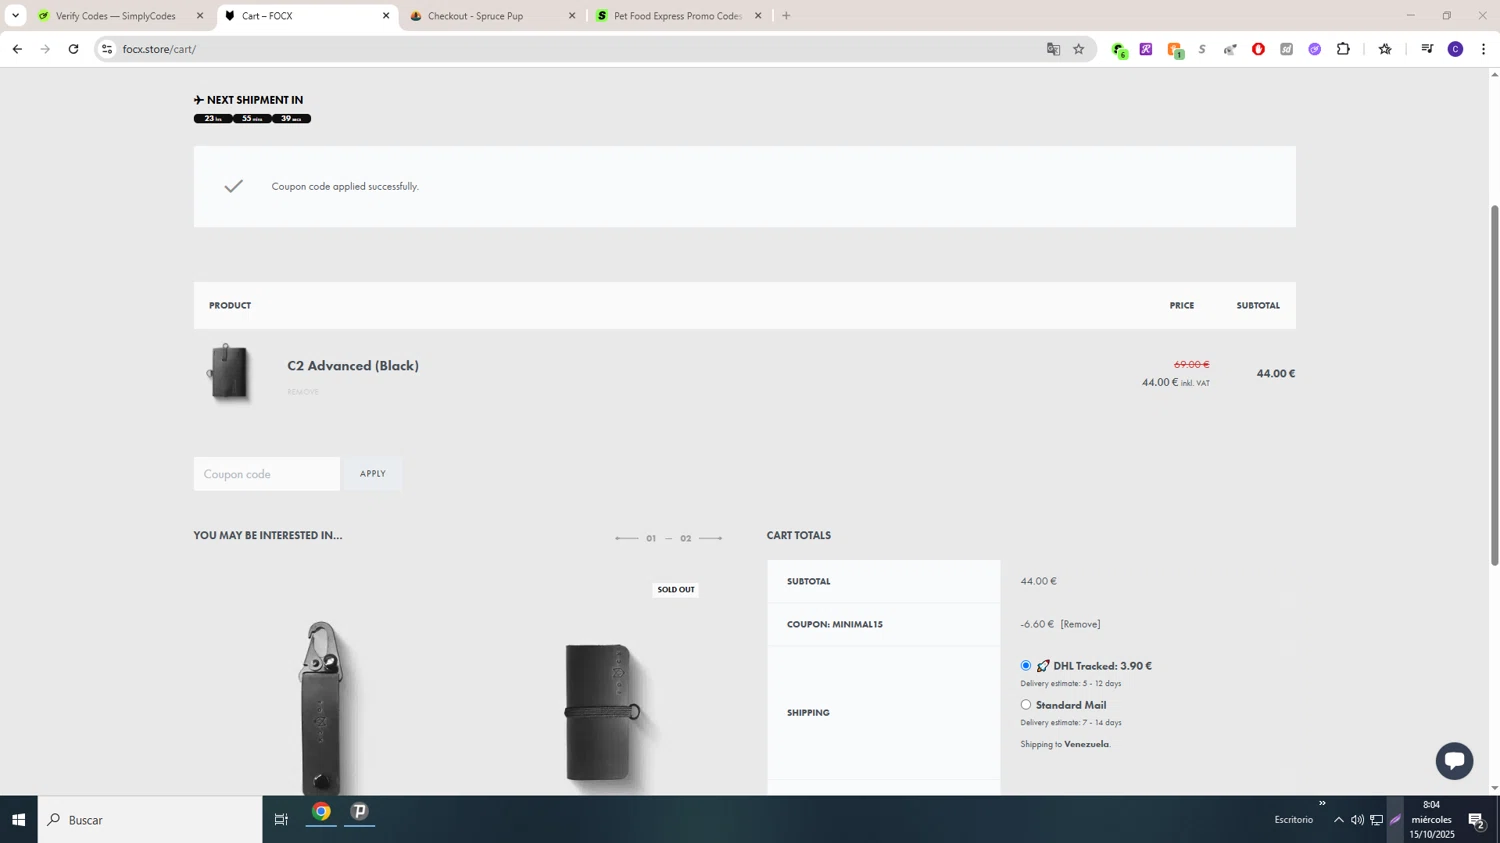Image resolution: width=1500 pixels, height=843 pixels.
Task: Click the page vertical scrollbar
Action: (x=1494, y=385)
